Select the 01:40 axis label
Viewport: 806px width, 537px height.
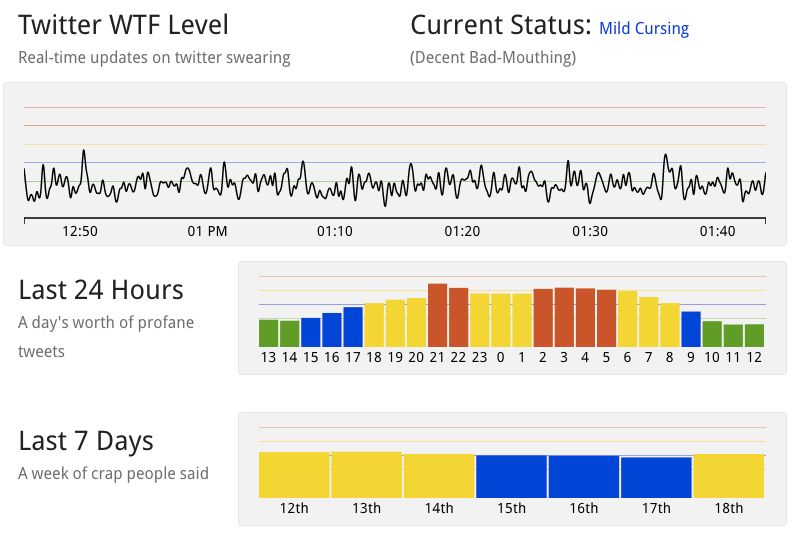(x=717, y=231)
